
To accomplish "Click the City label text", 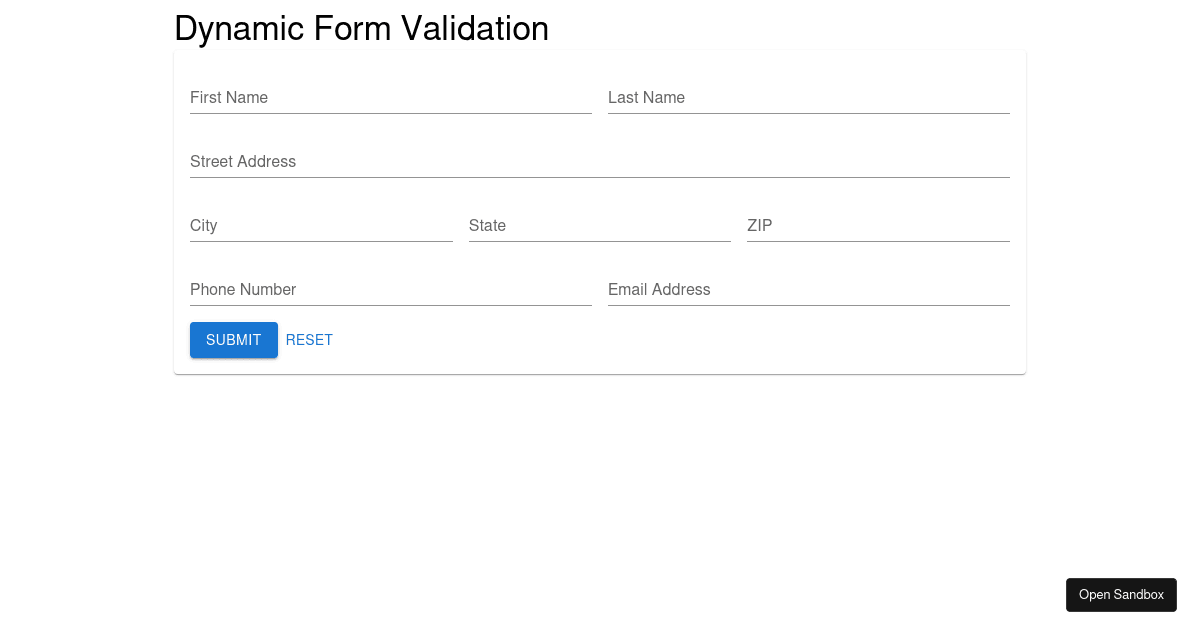I will pyautogui.click(x=204, y=225).
